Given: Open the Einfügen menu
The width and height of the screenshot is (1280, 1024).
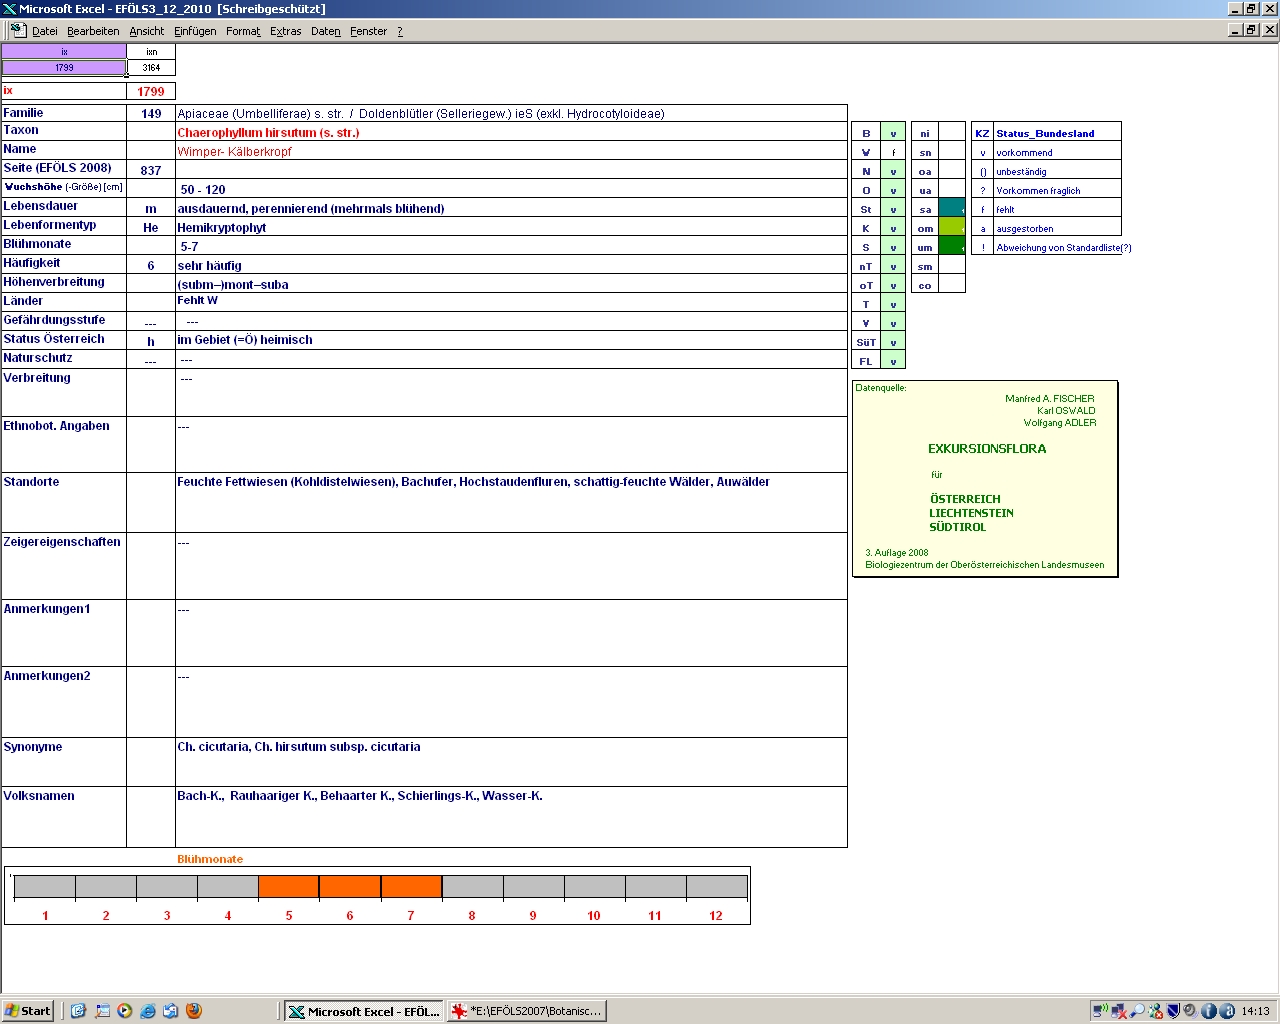Looking at the screenshot, I should coord(195,31).
